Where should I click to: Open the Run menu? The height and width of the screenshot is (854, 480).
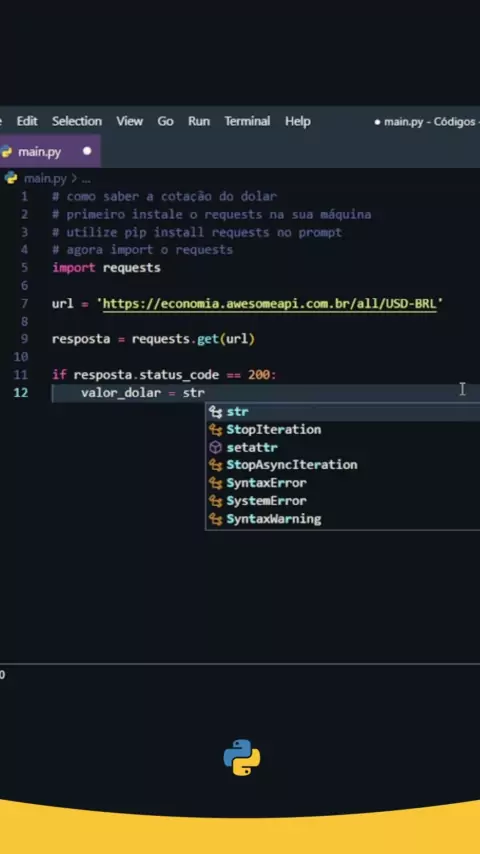pyautogui.click(x=199, y=121)
